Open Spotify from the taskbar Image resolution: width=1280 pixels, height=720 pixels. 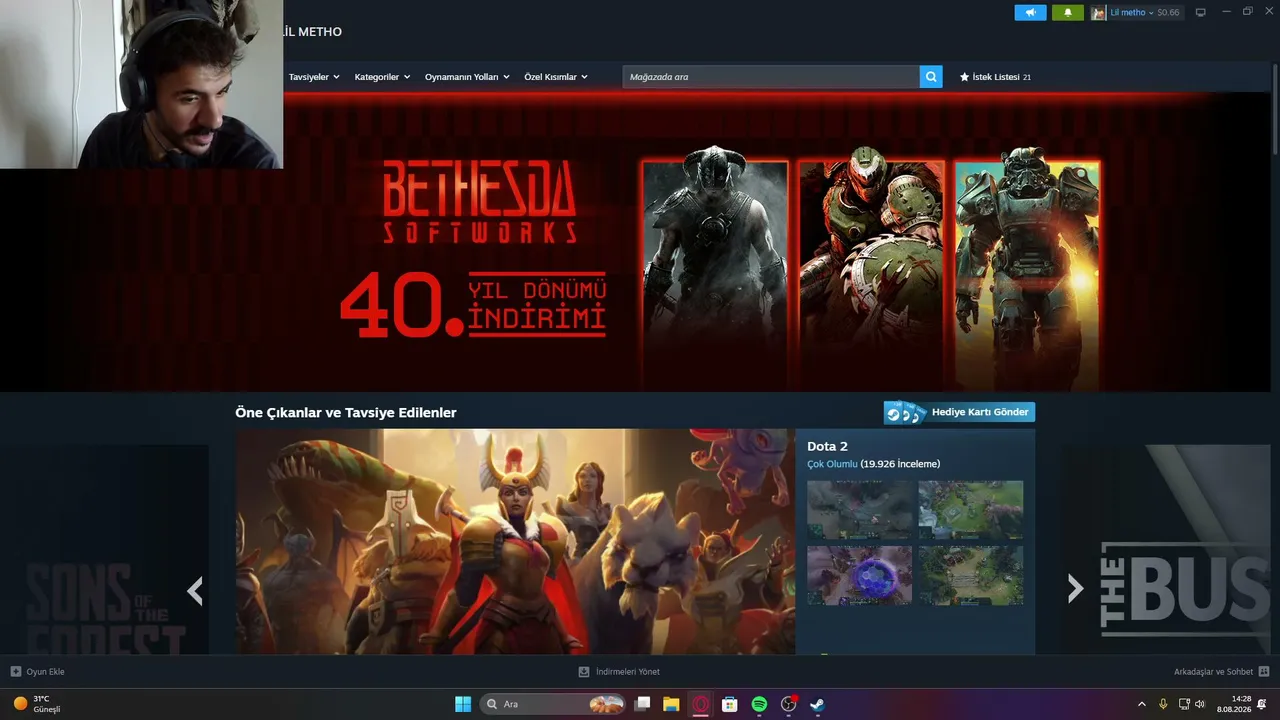pyautogui.click(x=759, y=704)
